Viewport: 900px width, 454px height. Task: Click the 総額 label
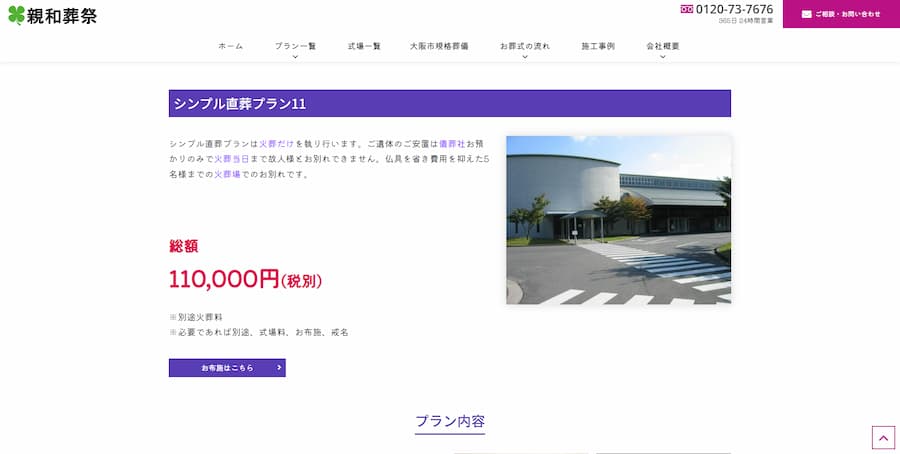click(184, 246)
